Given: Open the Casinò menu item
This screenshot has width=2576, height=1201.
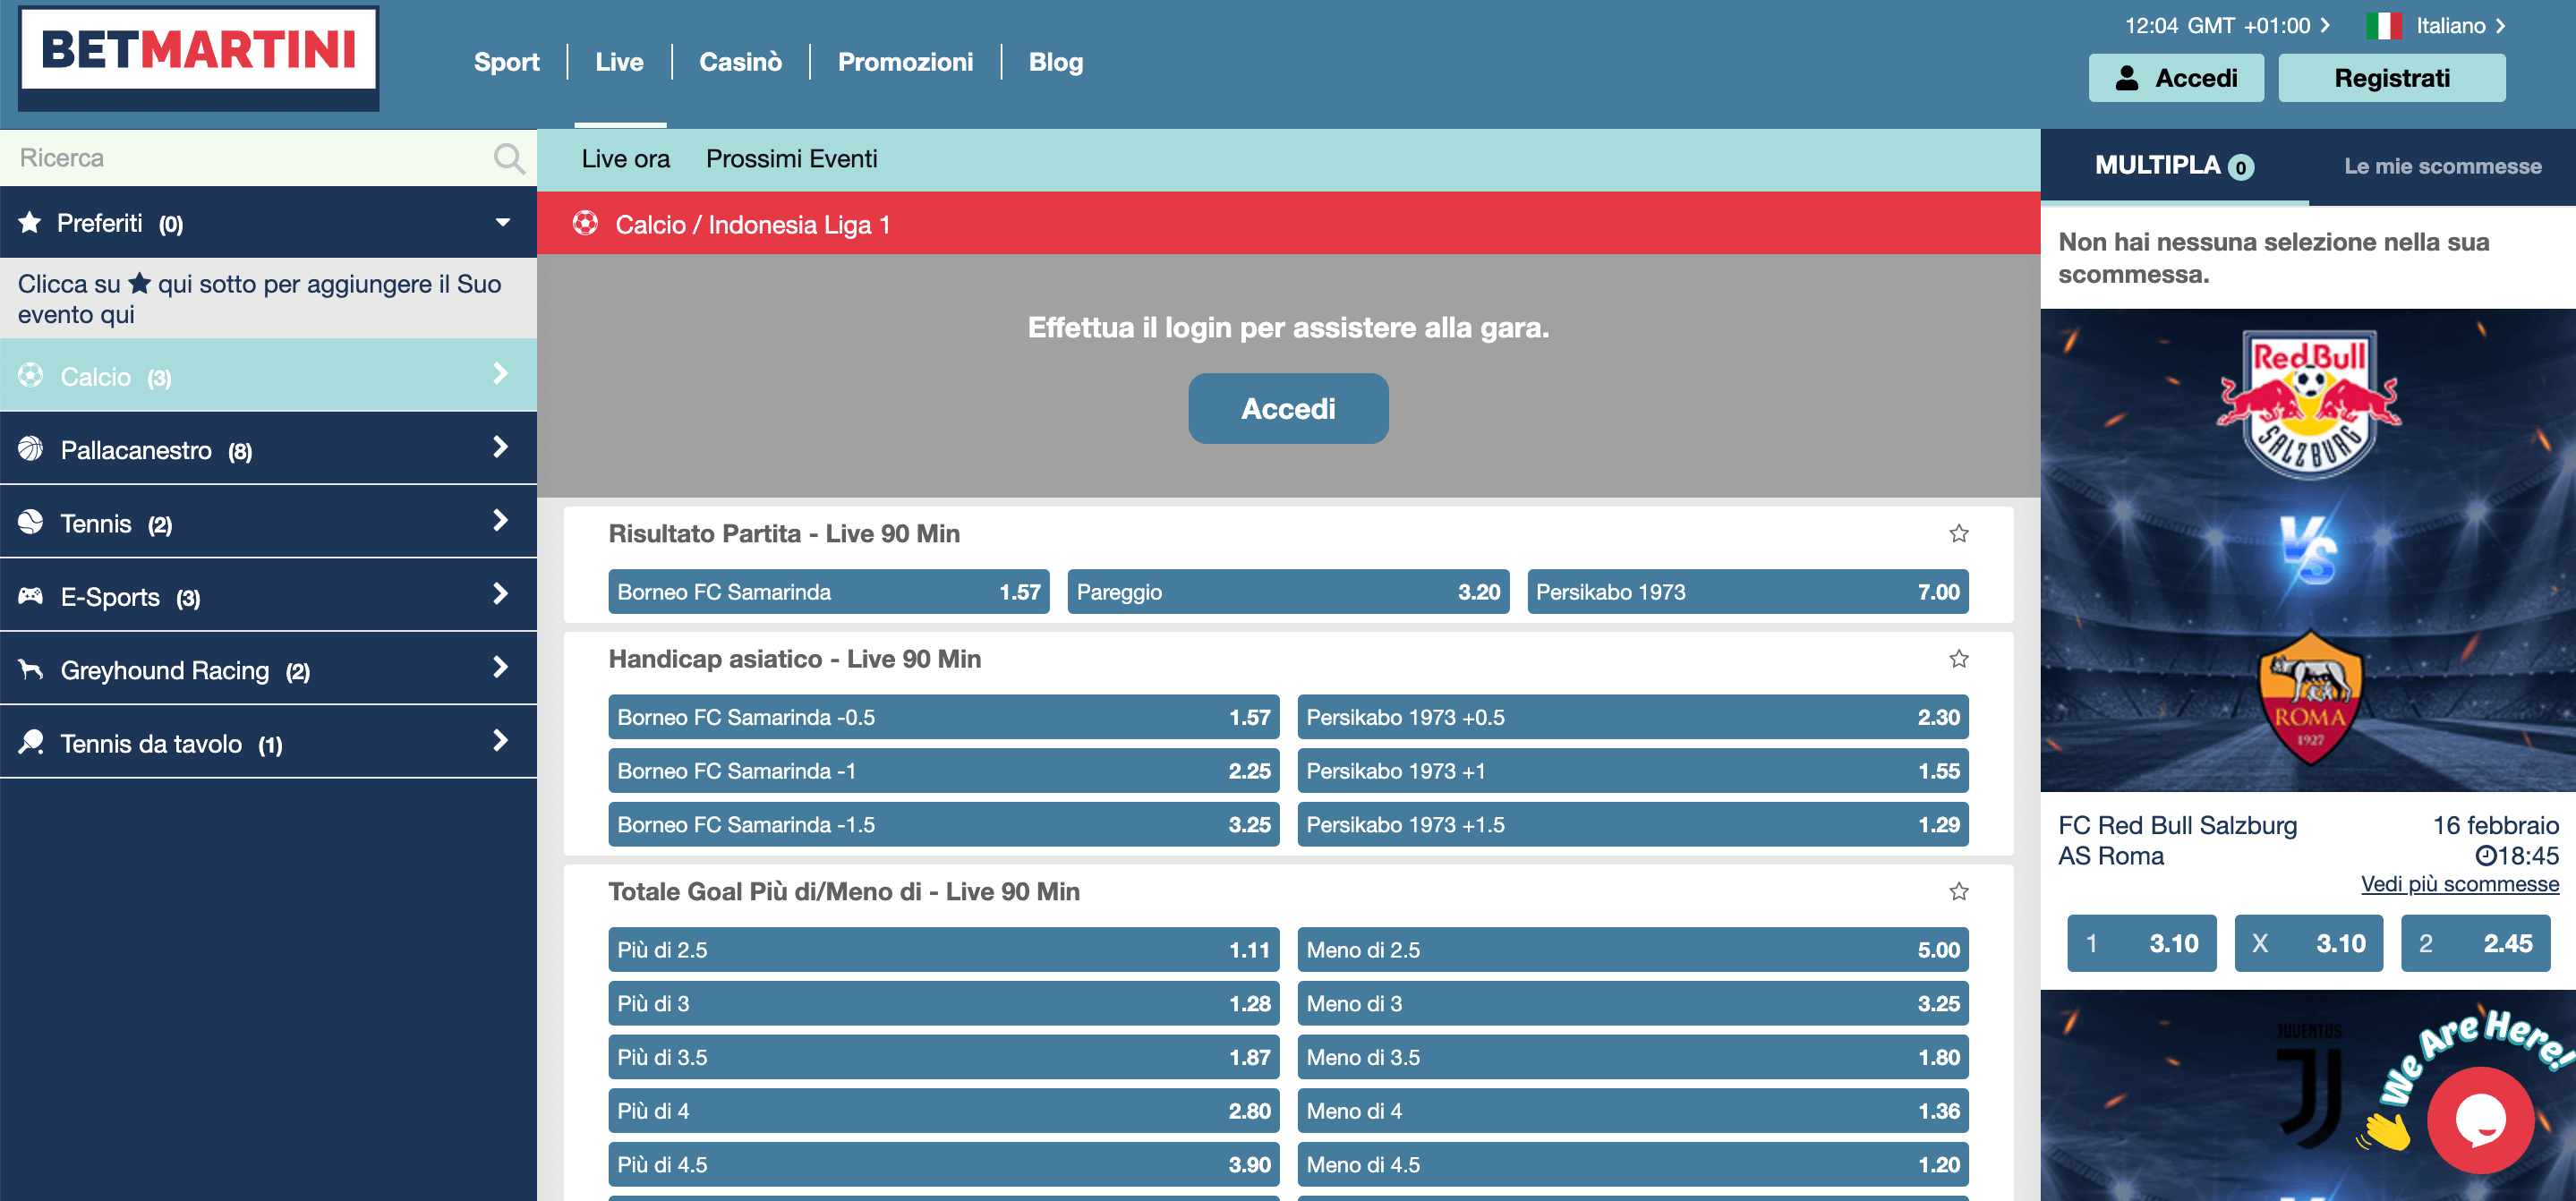Looking at the screenshot, I should 740,61.
